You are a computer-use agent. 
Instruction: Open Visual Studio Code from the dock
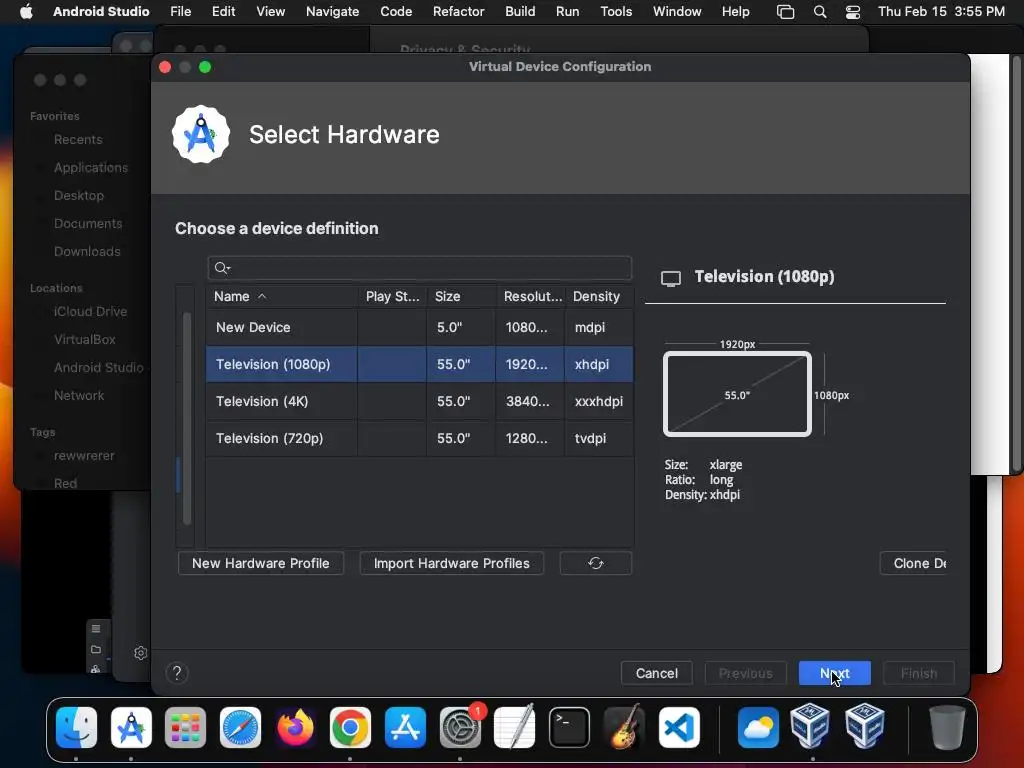point(679,727)
